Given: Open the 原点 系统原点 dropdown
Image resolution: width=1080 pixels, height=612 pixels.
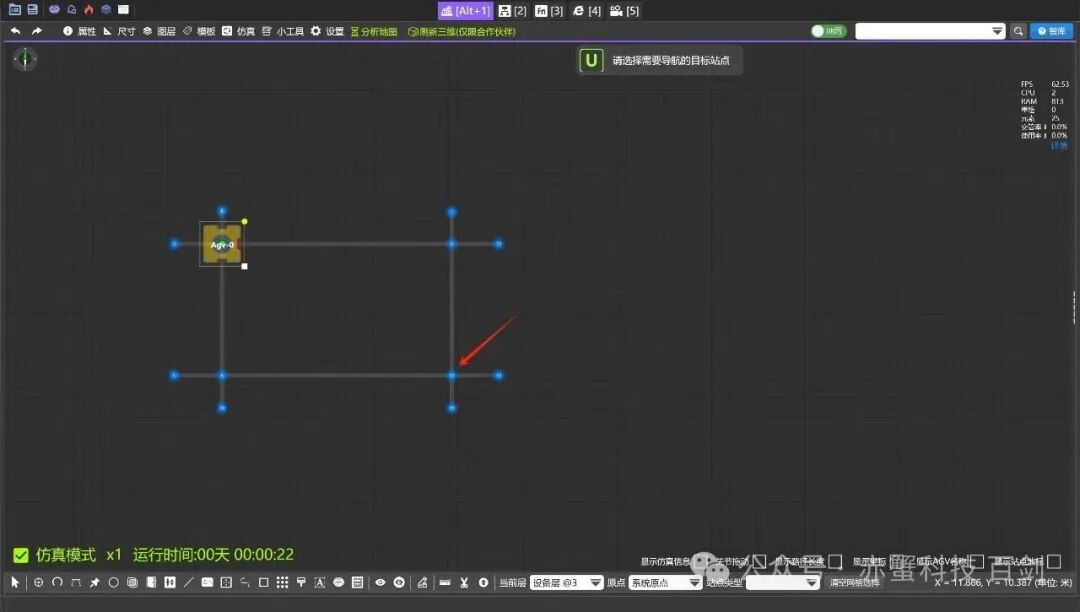Looking at the screenshot, I should [665, 582].
